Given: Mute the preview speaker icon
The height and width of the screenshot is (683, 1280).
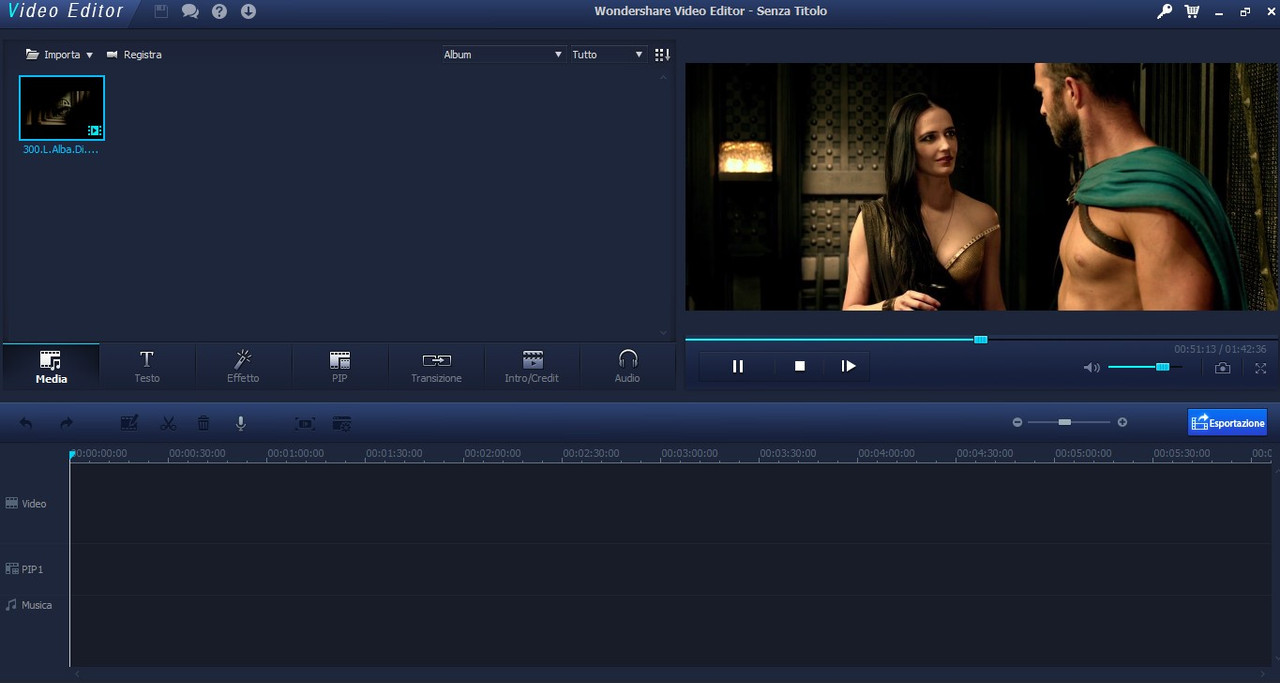Looking at the screenshot, I should coord(1091,368).
